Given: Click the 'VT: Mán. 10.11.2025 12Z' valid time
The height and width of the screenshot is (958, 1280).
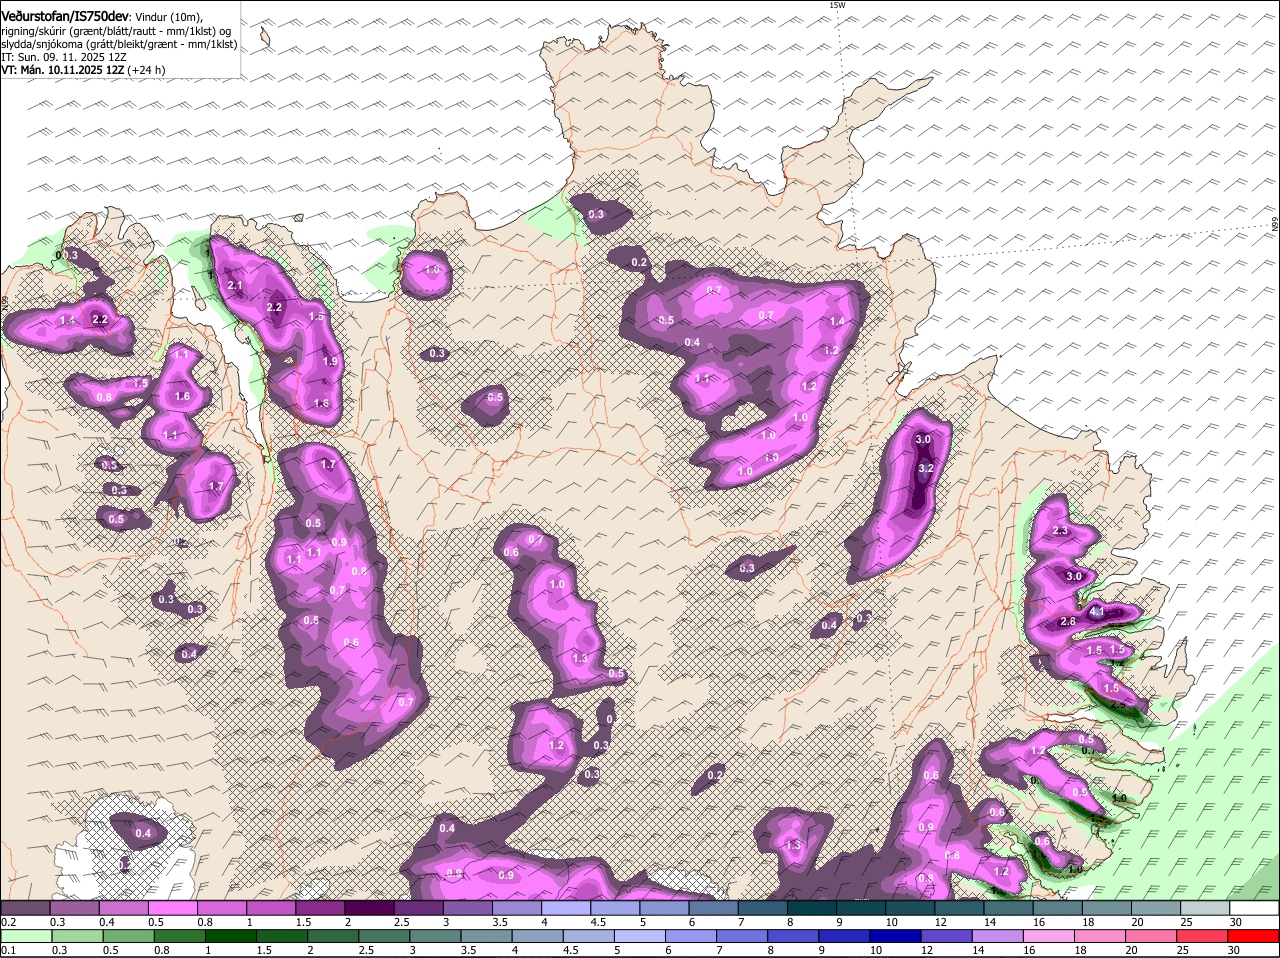Looking at the screenshot, I should point(62,70).
